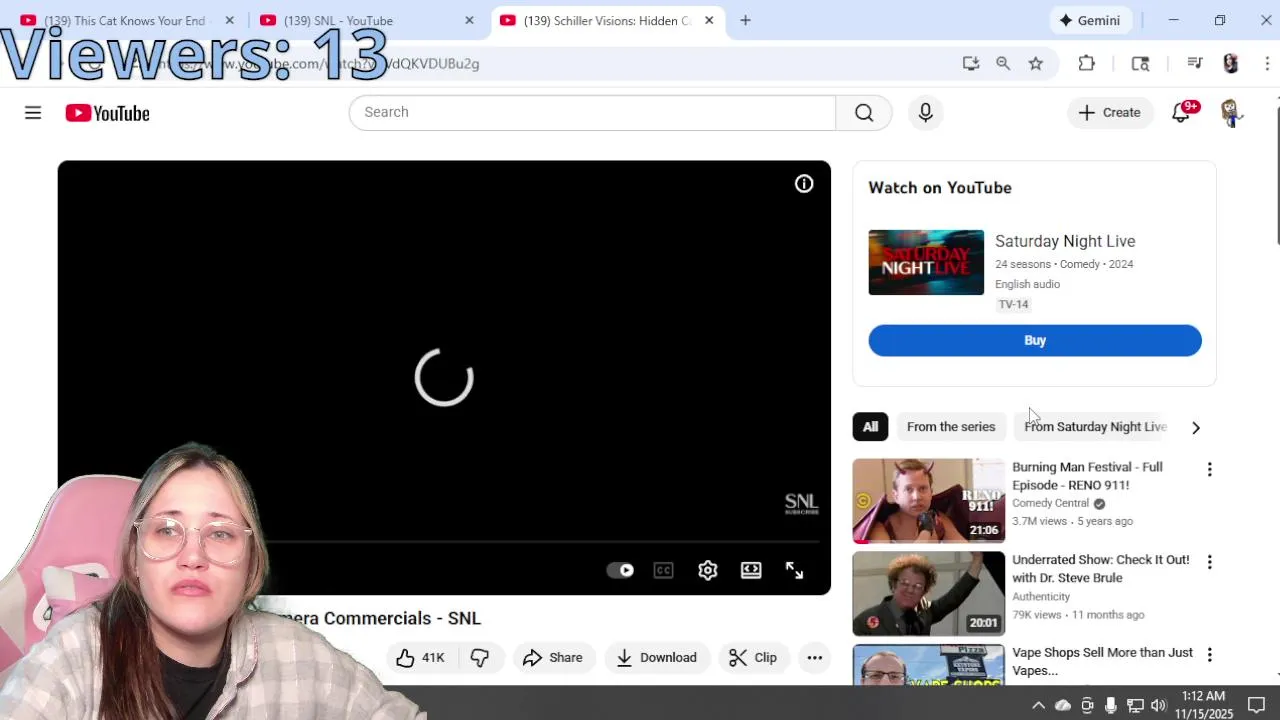Select 'From the series' filter chip
The height and width of the screenshot is (720, 1280).
[951, 427]
